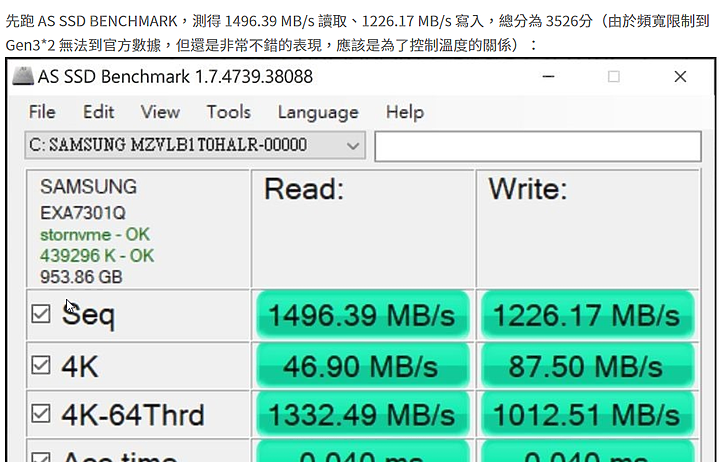Click the Write: column header
Image resolution: width=720 pixels, height=462 pixels.
click(x=528, y=189)
